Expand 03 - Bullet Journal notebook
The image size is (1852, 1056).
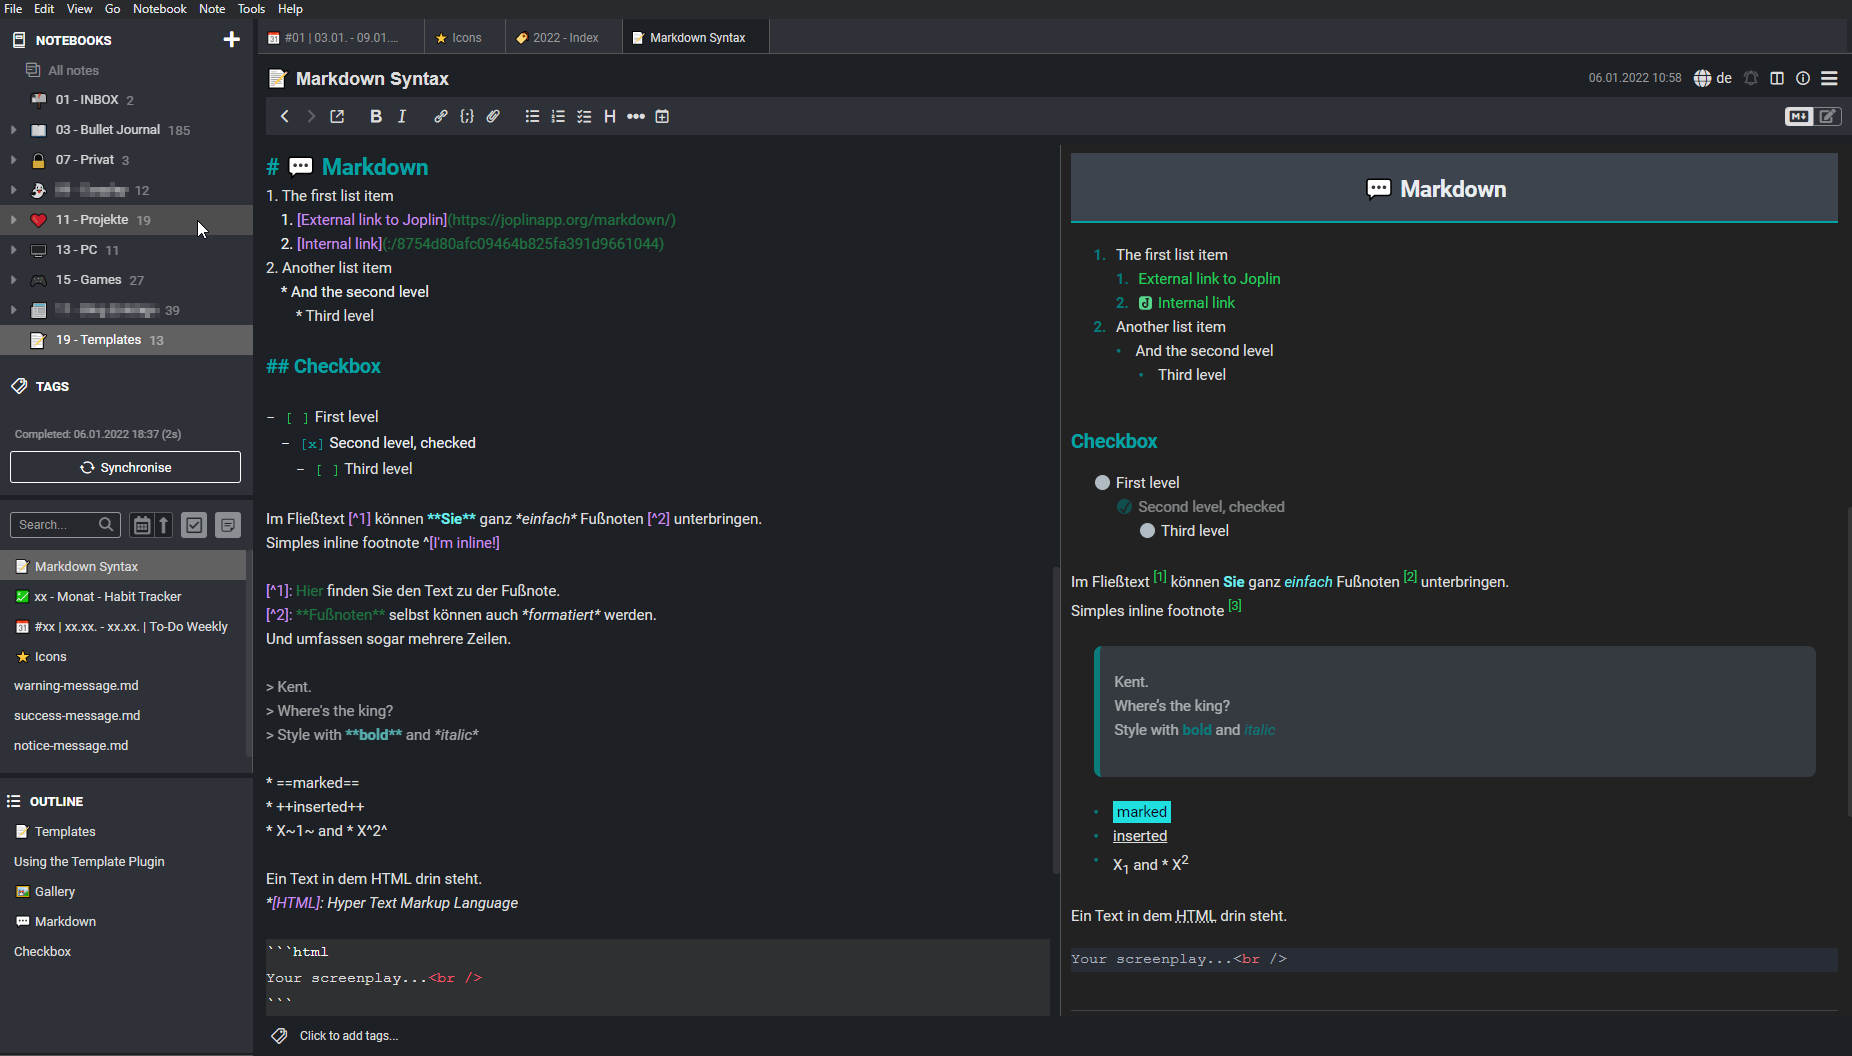point(13,130)
